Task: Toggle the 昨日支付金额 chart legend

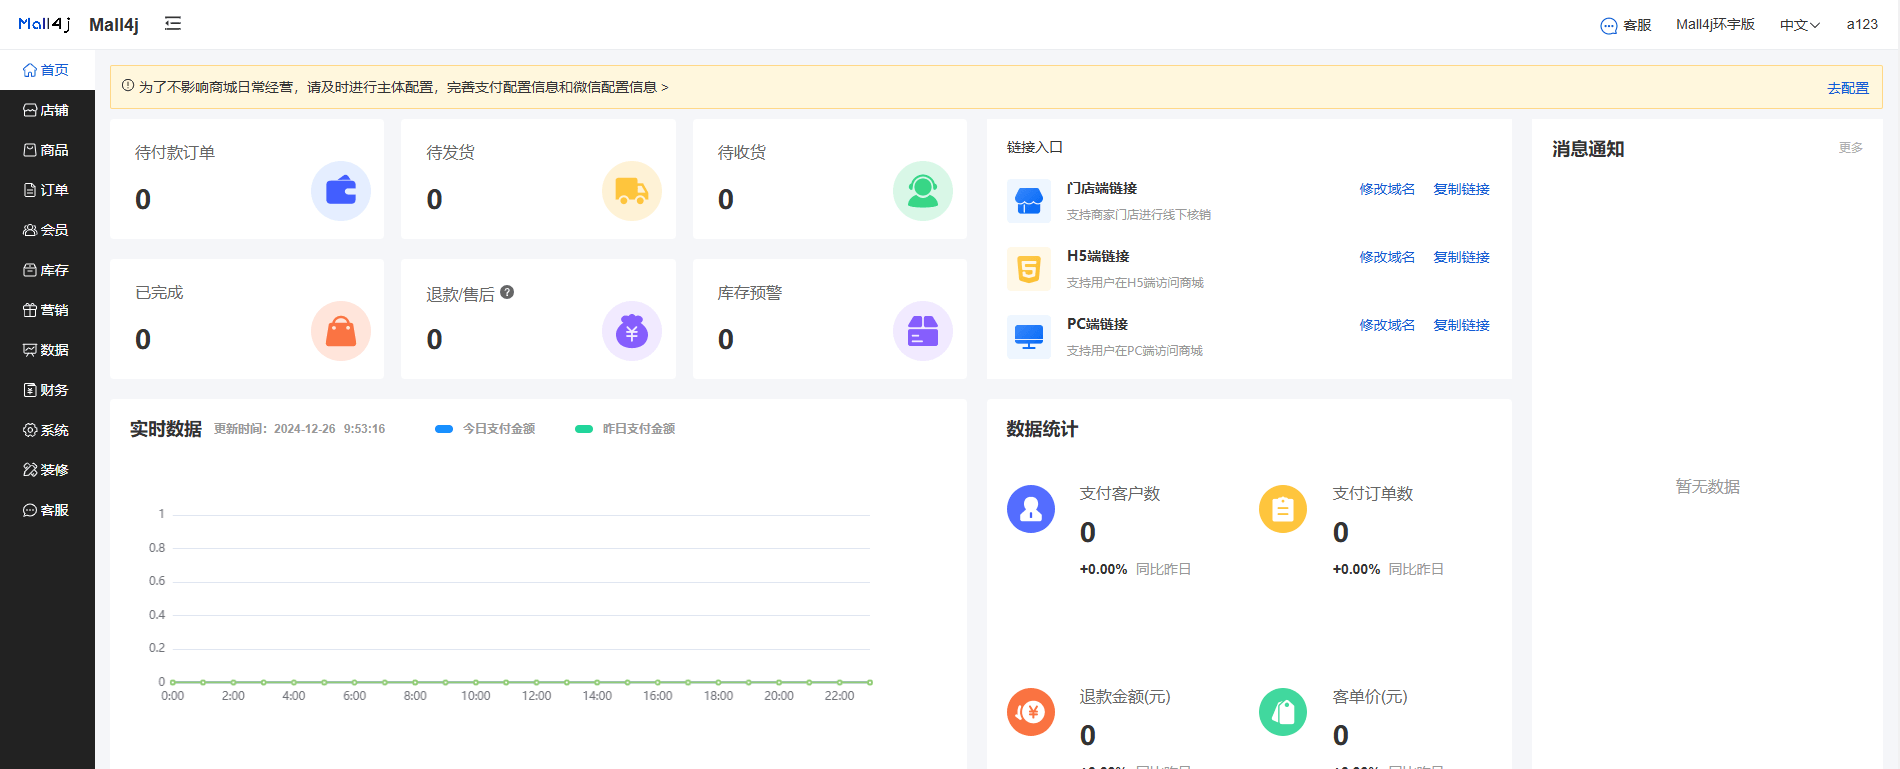Action: click(x=625, y=429)
